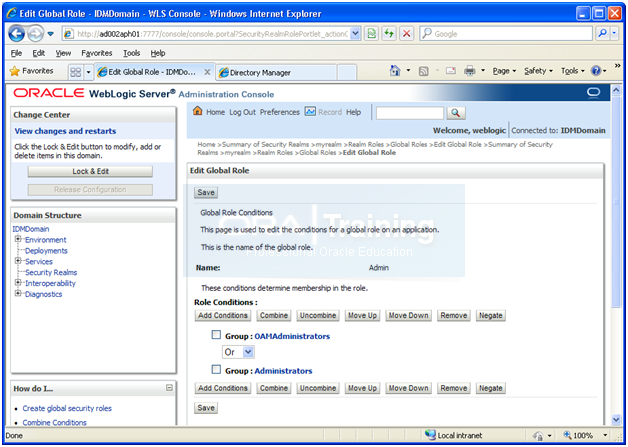628x447 pixels.
Task: Expand the Services tree node
Action: click(x=18, y=261)
